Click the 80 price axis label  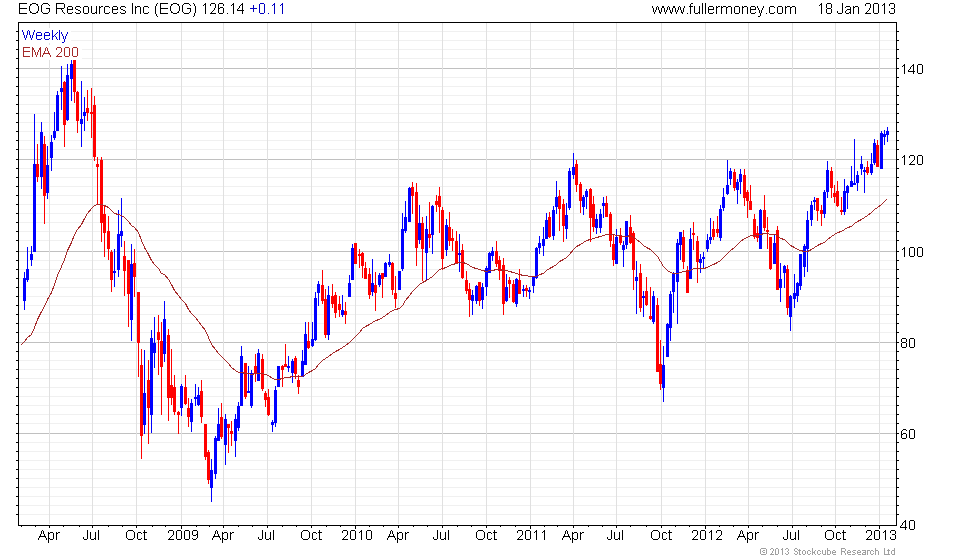pyautogui.click(x=908, y=342)
